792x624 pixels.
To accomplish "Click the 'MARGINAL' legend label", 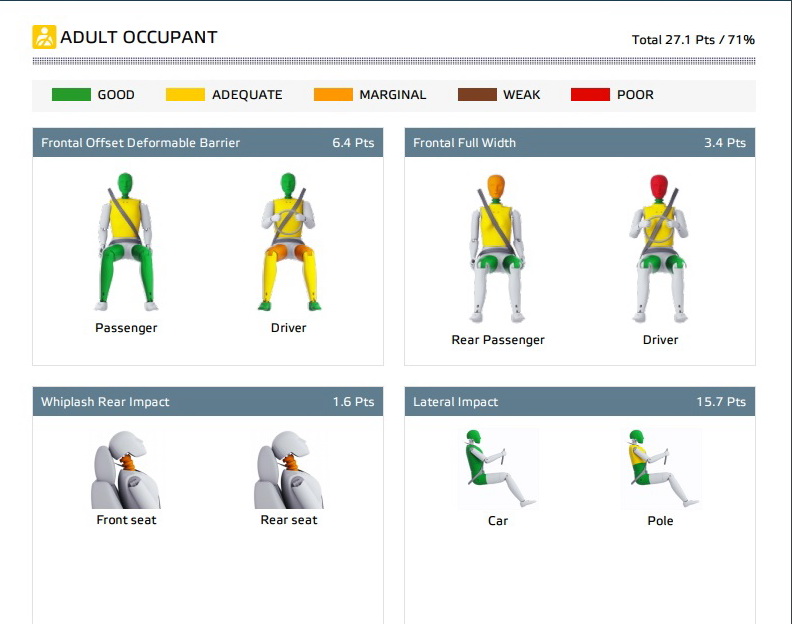I will pyautogui.click(x=393, y=95).
